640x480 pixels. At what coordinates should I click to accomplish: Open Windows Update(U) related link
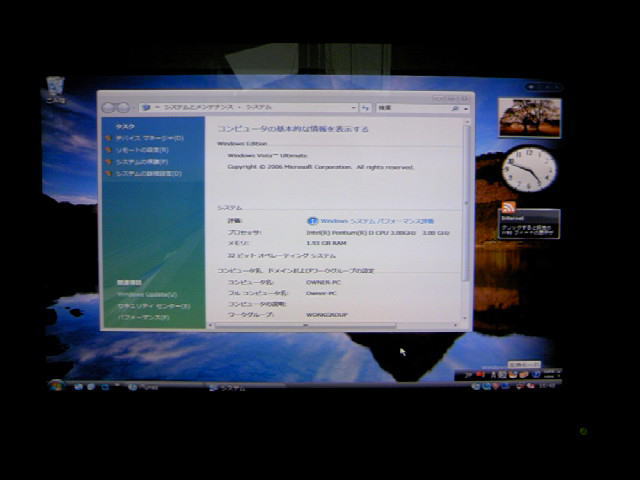coord(147,294)
